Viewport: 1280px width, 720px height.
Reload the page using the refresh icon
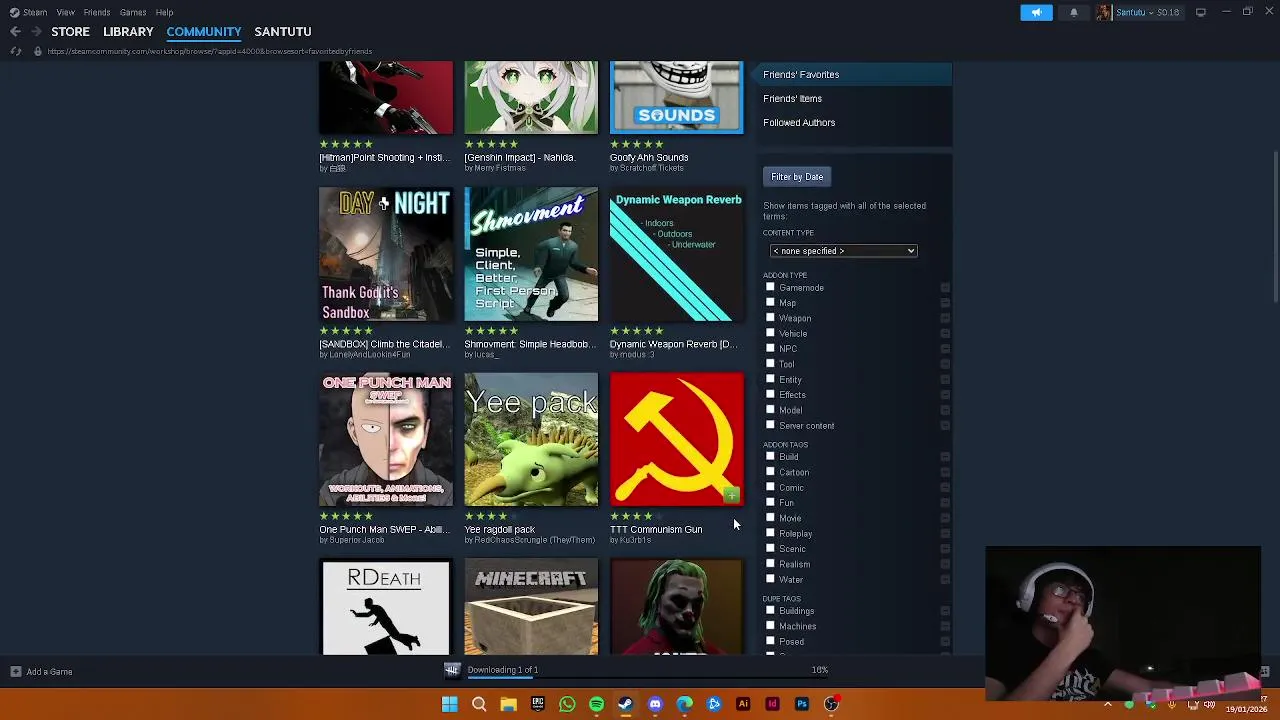click(15, 51)
